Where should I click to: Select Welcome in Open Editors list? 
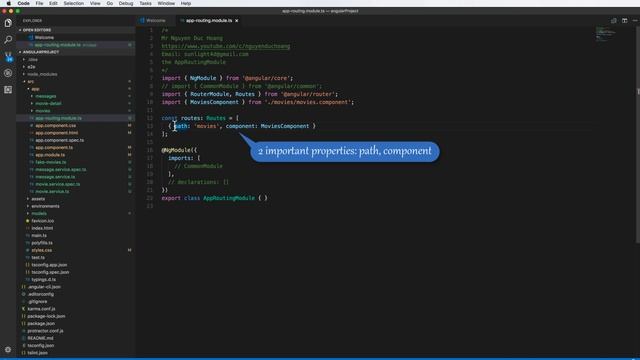[44, 38]
